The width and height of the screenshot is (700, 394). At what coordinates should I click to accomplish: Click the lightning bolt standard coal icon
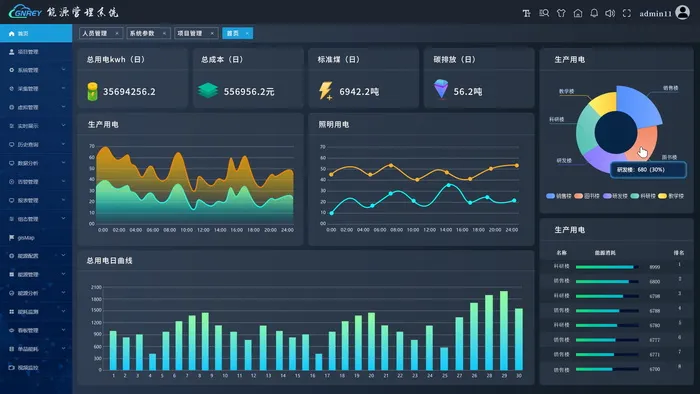tap(325, 91)
